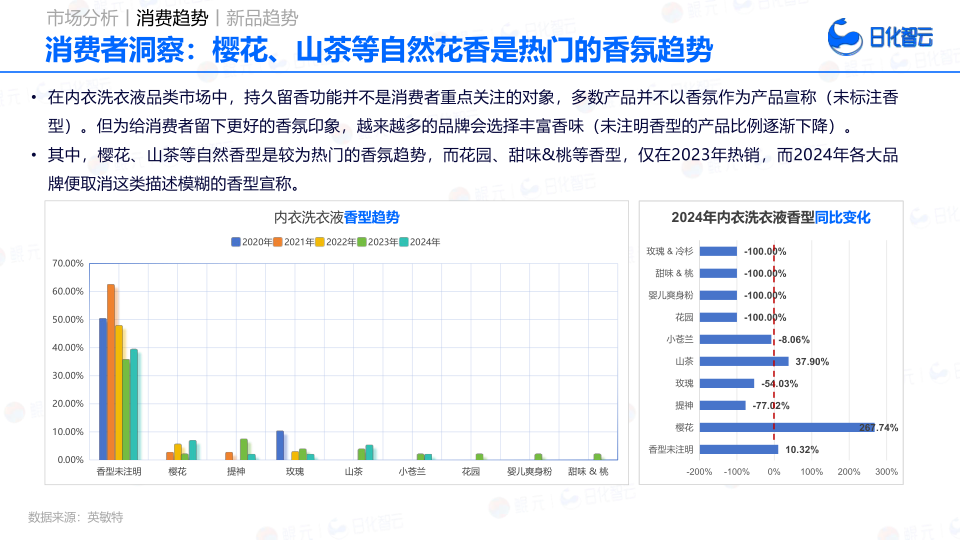Click title 2024年内衣洗衣液香型同比变化
The width and height of the screenshot is (960, 540).
[771, 217]
